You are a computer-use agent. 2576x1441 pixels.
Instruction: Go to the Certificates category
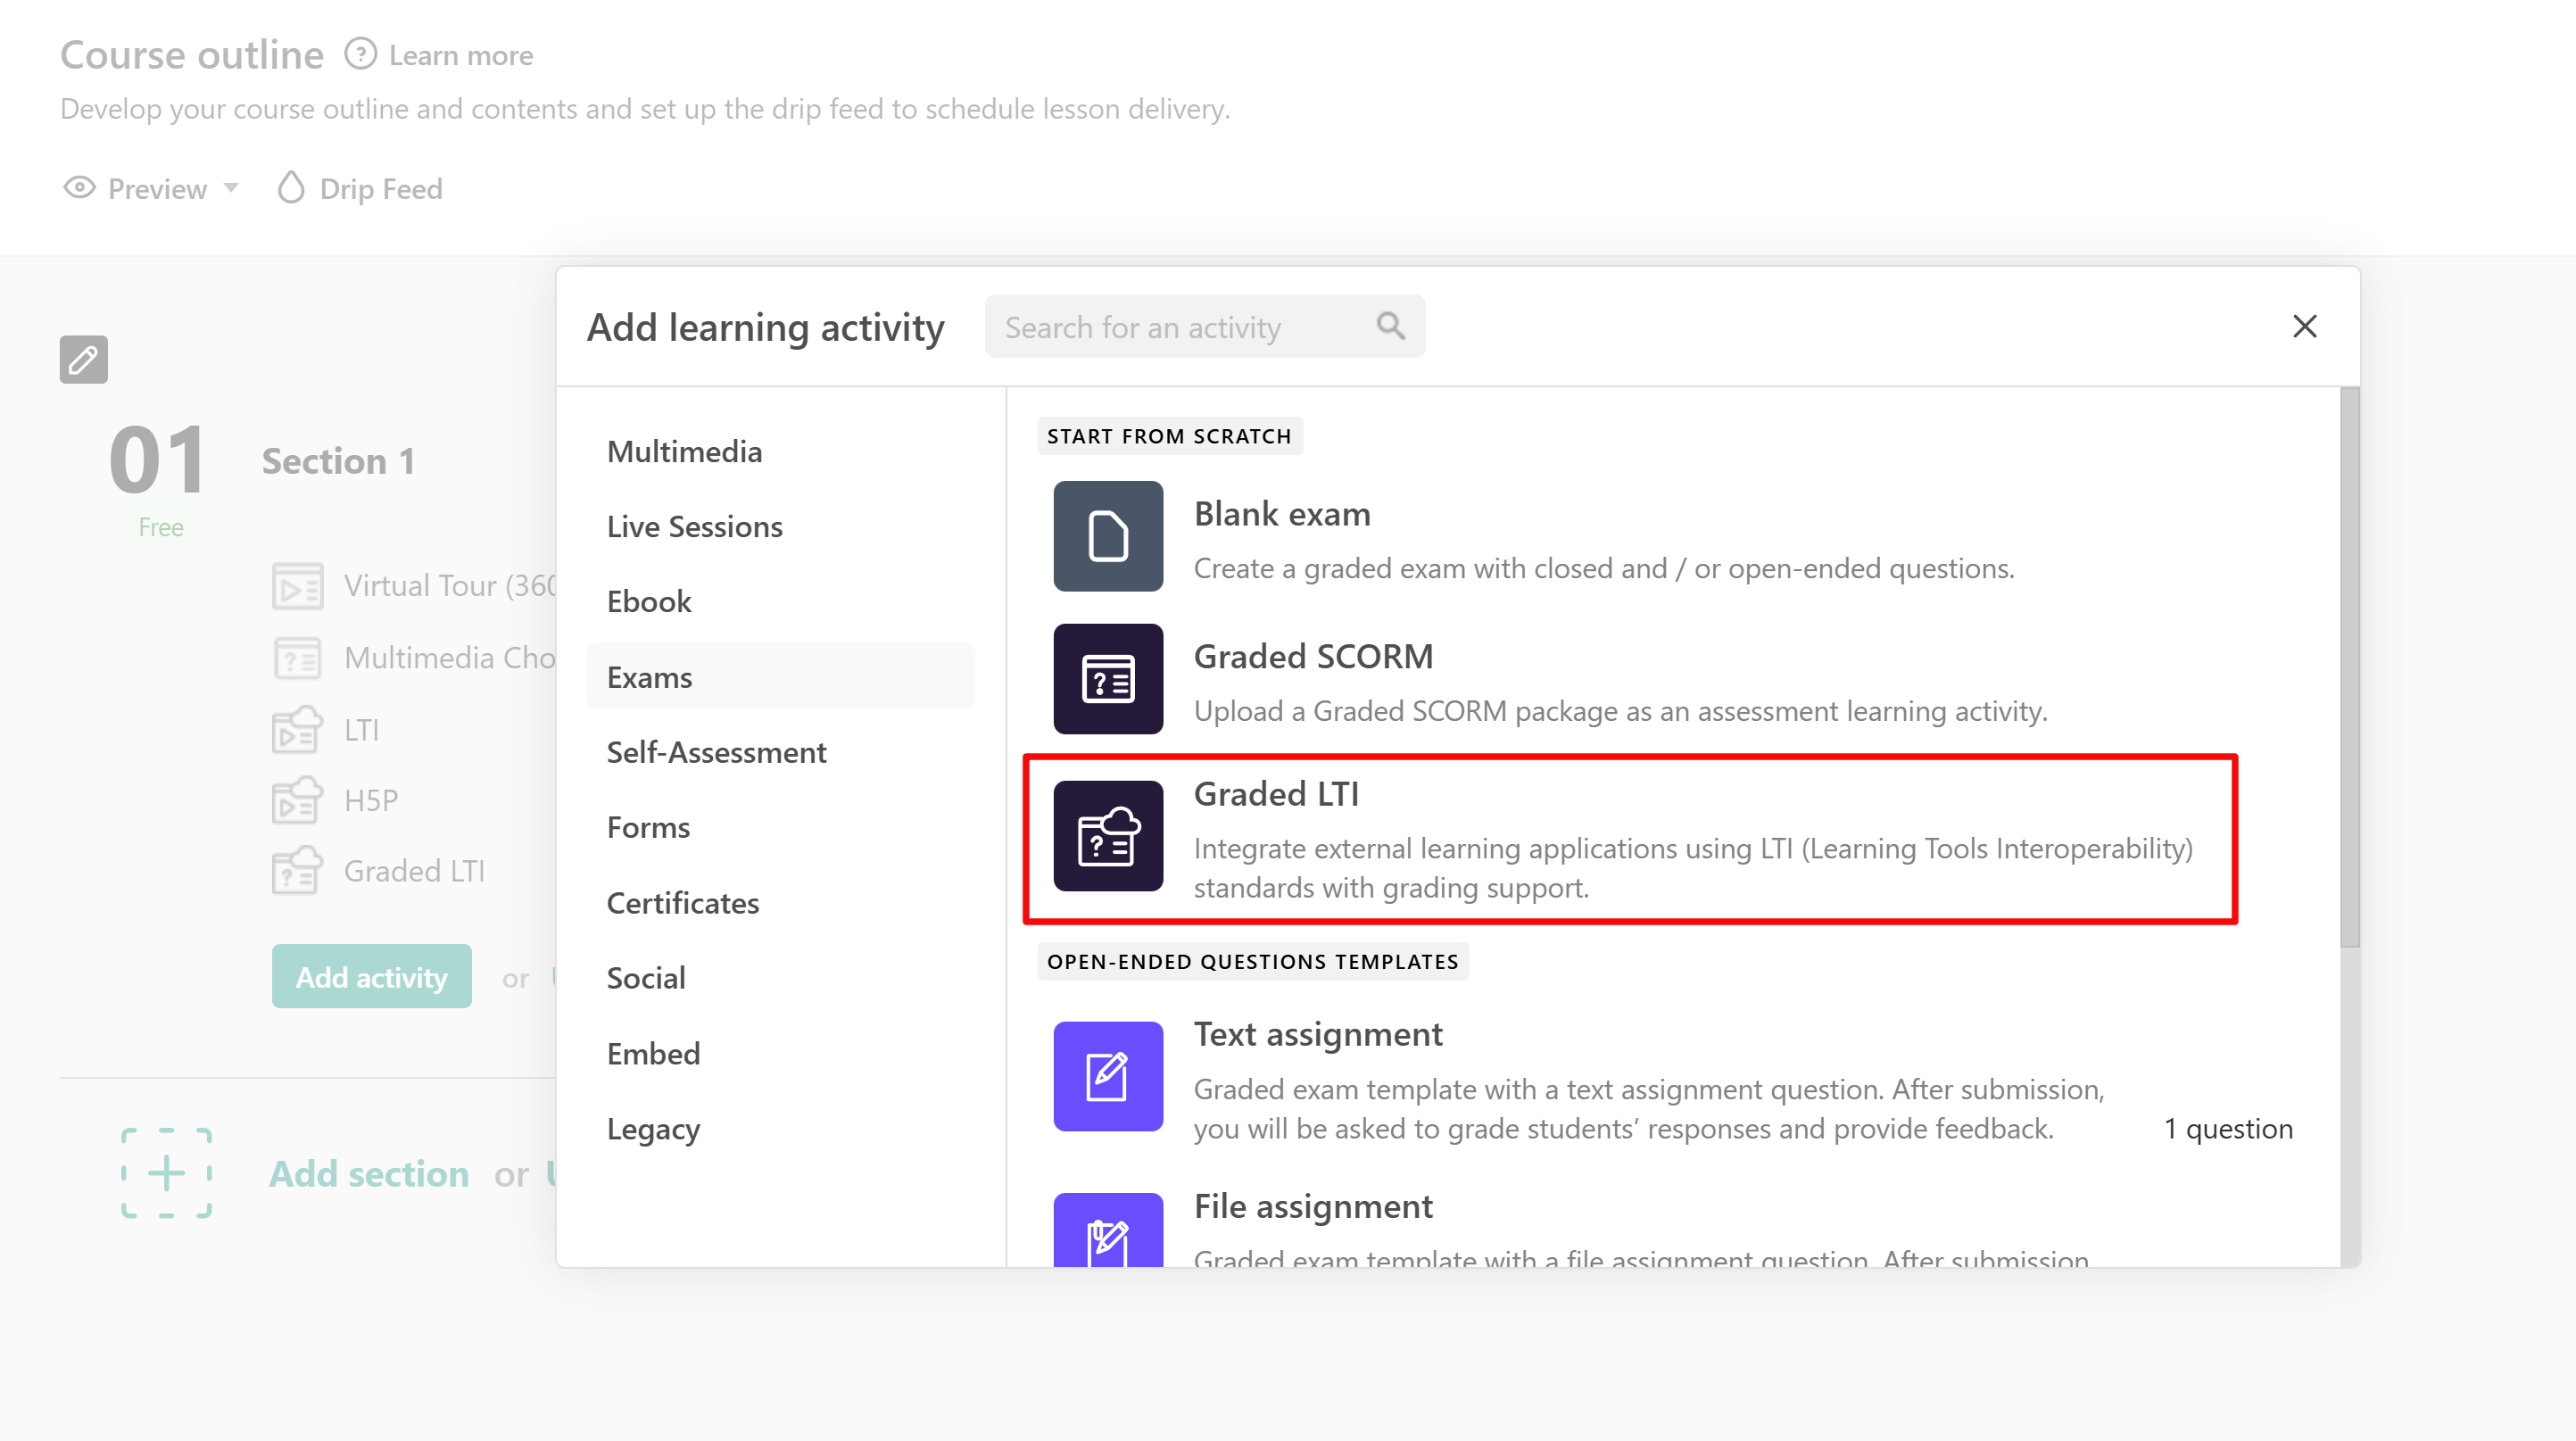[x=682, y=903]
